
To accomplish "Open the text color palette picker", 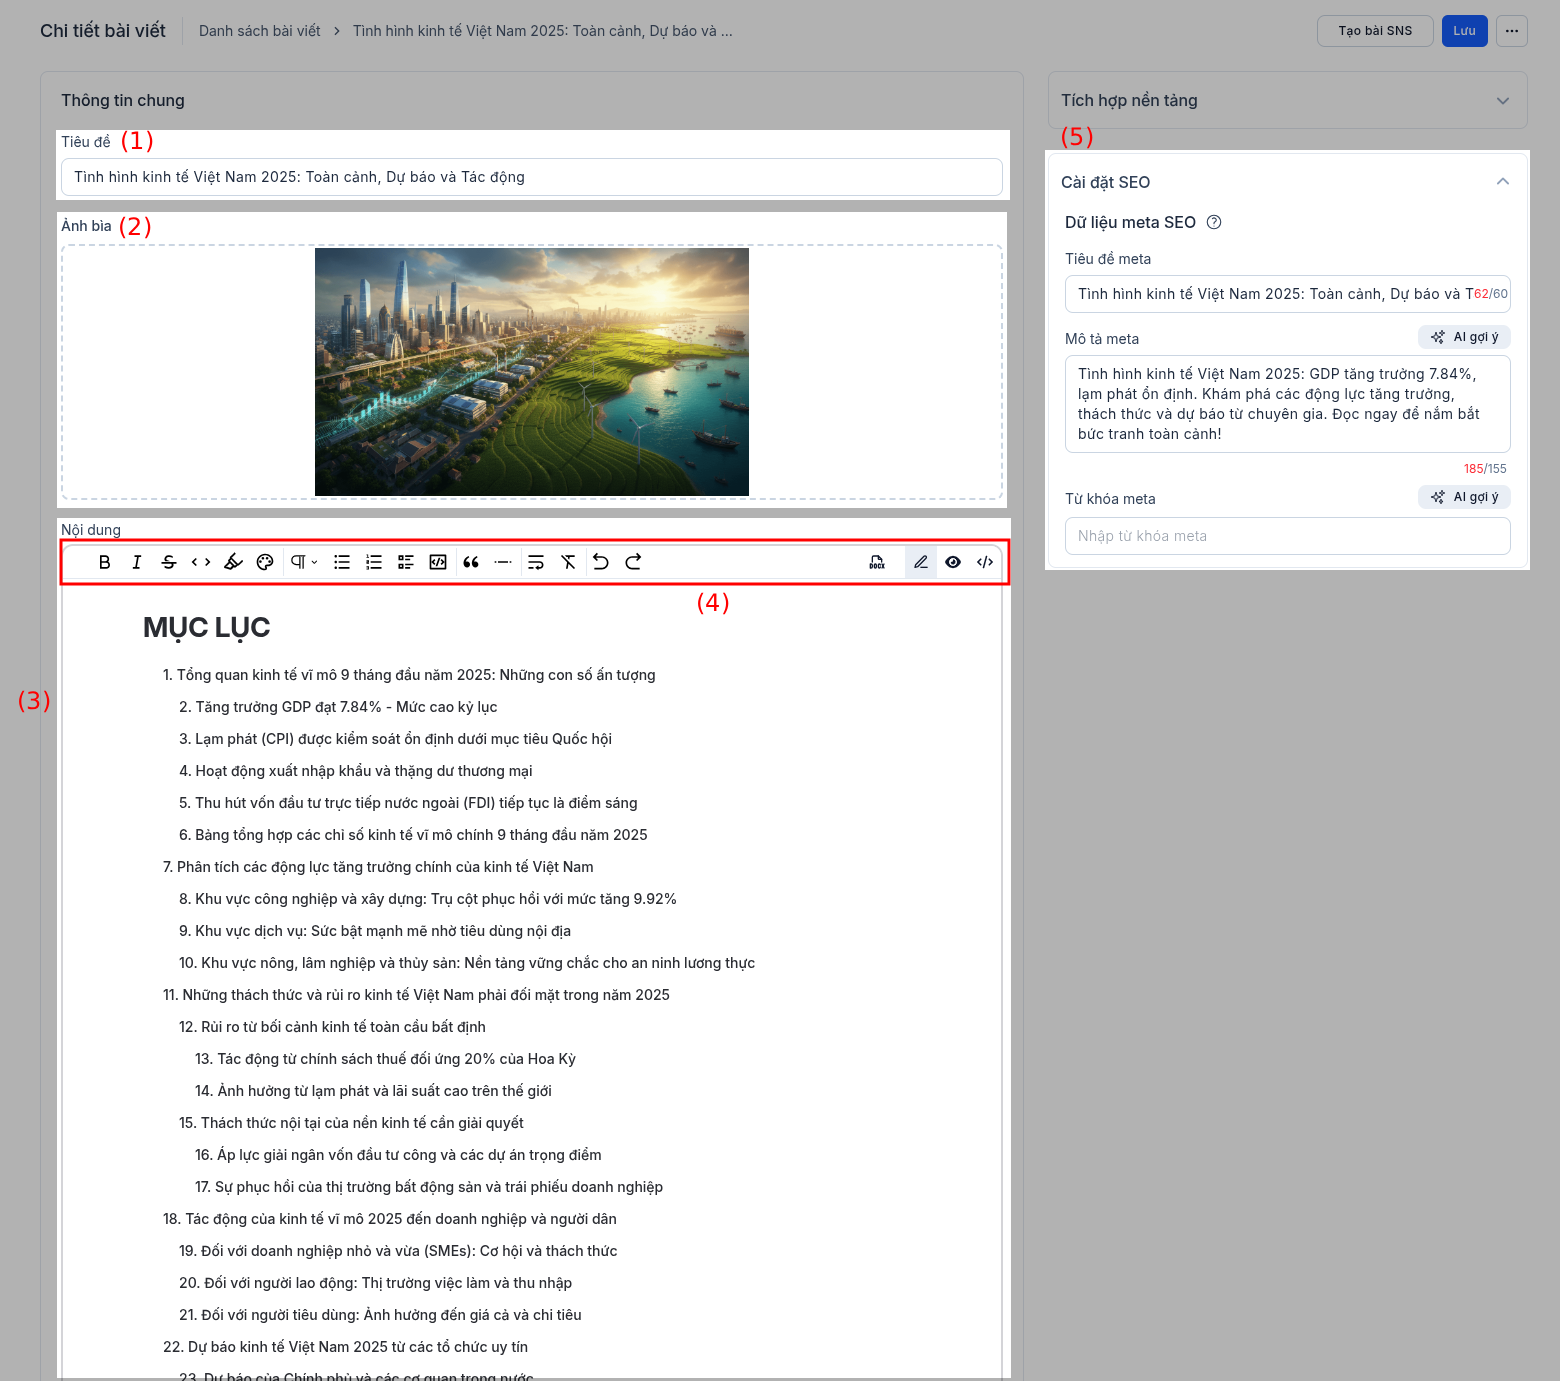I will (x=265, y=562).
